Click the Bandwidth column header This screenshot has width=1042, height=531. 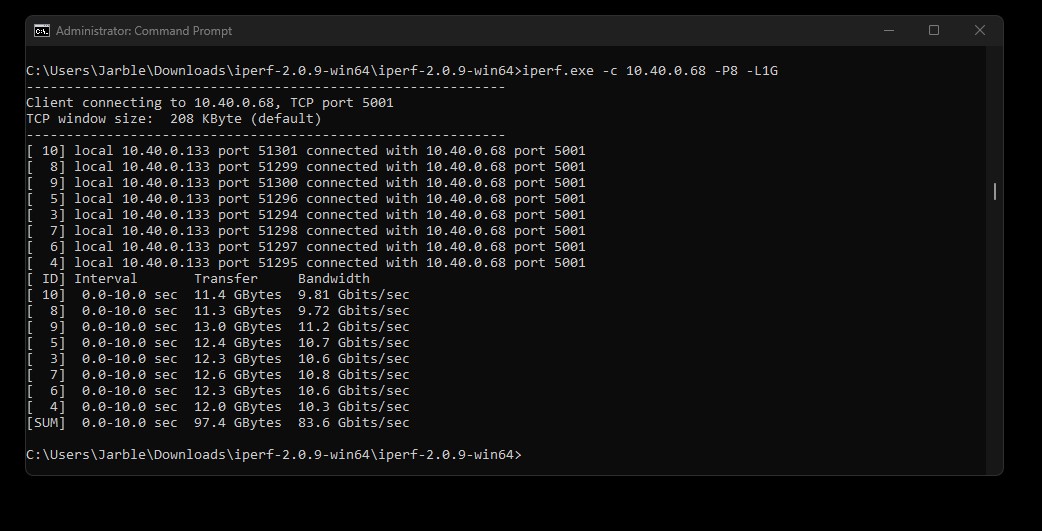(334, 278)
